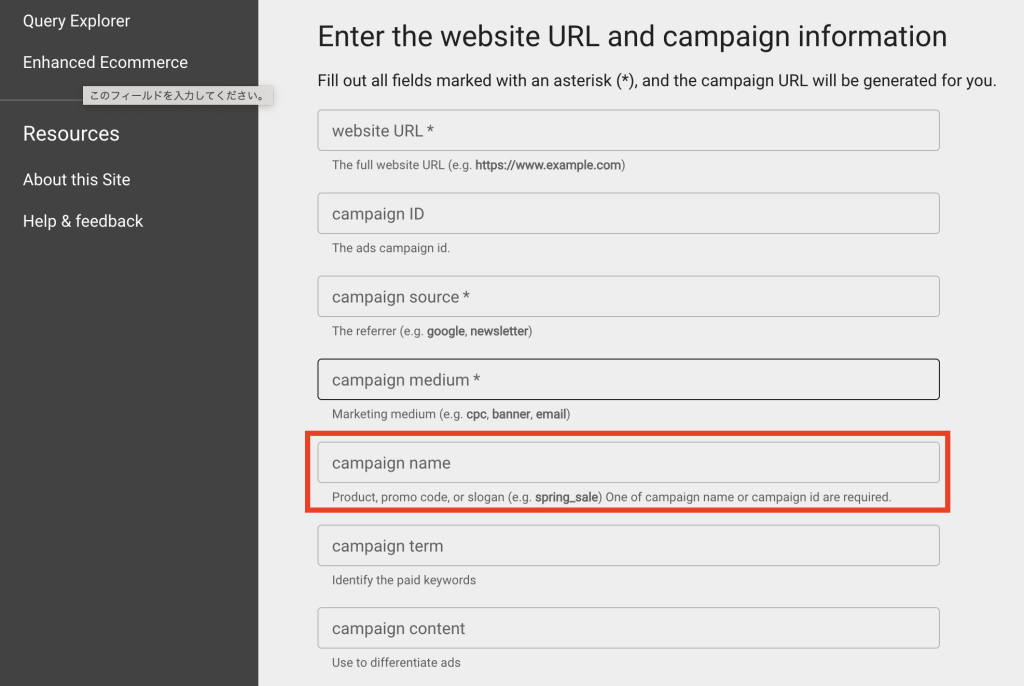Open Help & feedback
1024x686 pixels.
pos(82,221)
